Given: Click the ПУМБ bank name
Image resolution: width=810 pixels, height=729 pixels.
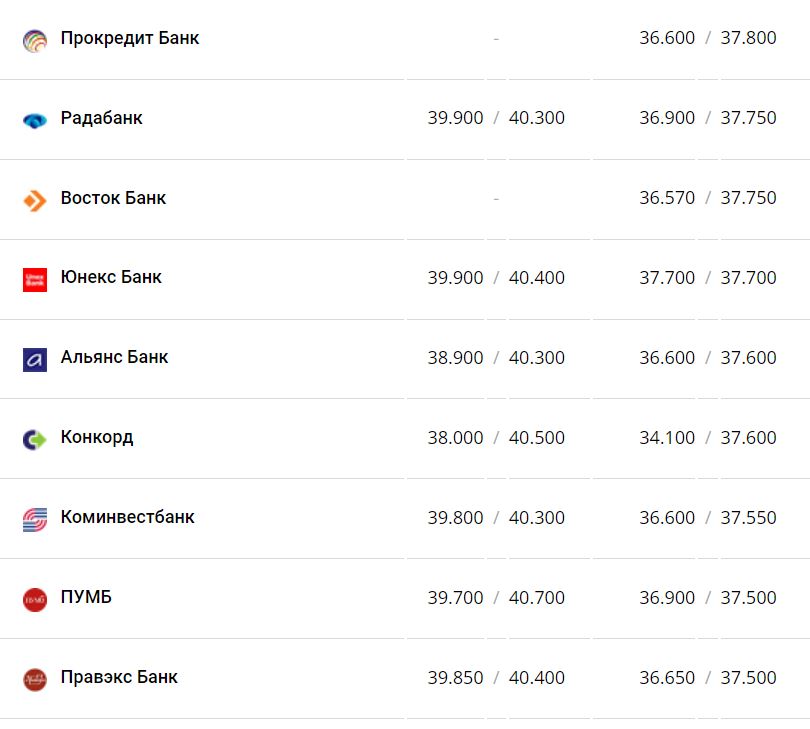Looking at the screenshot, I should pos(86,597).
